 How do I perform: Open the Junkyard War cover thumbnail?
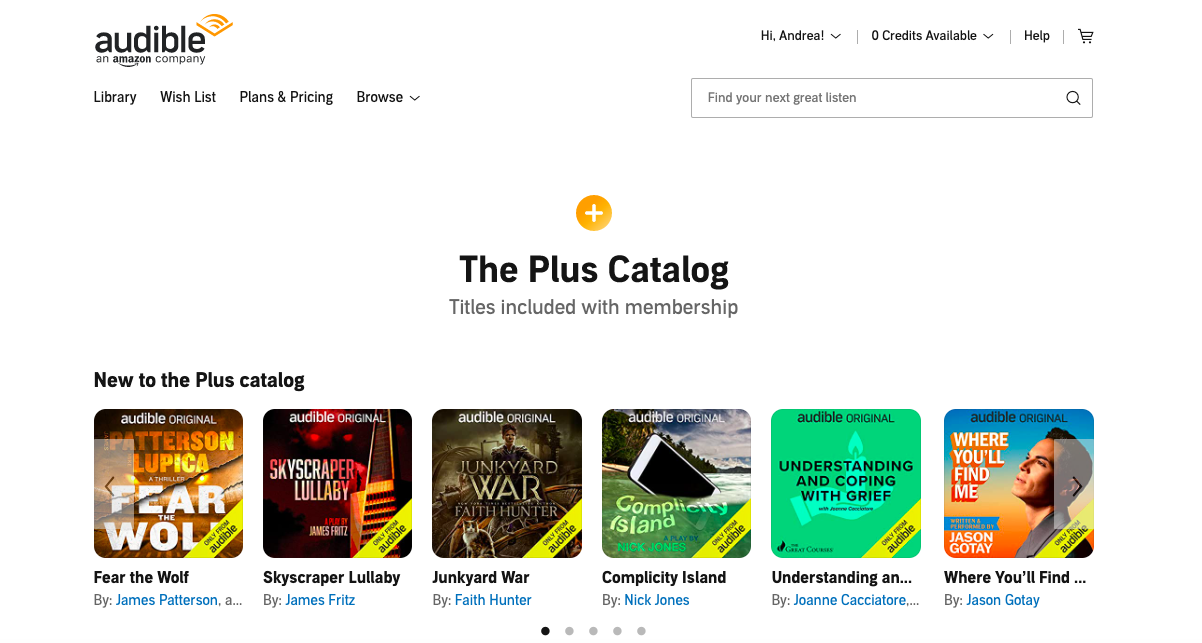(507, 483)
